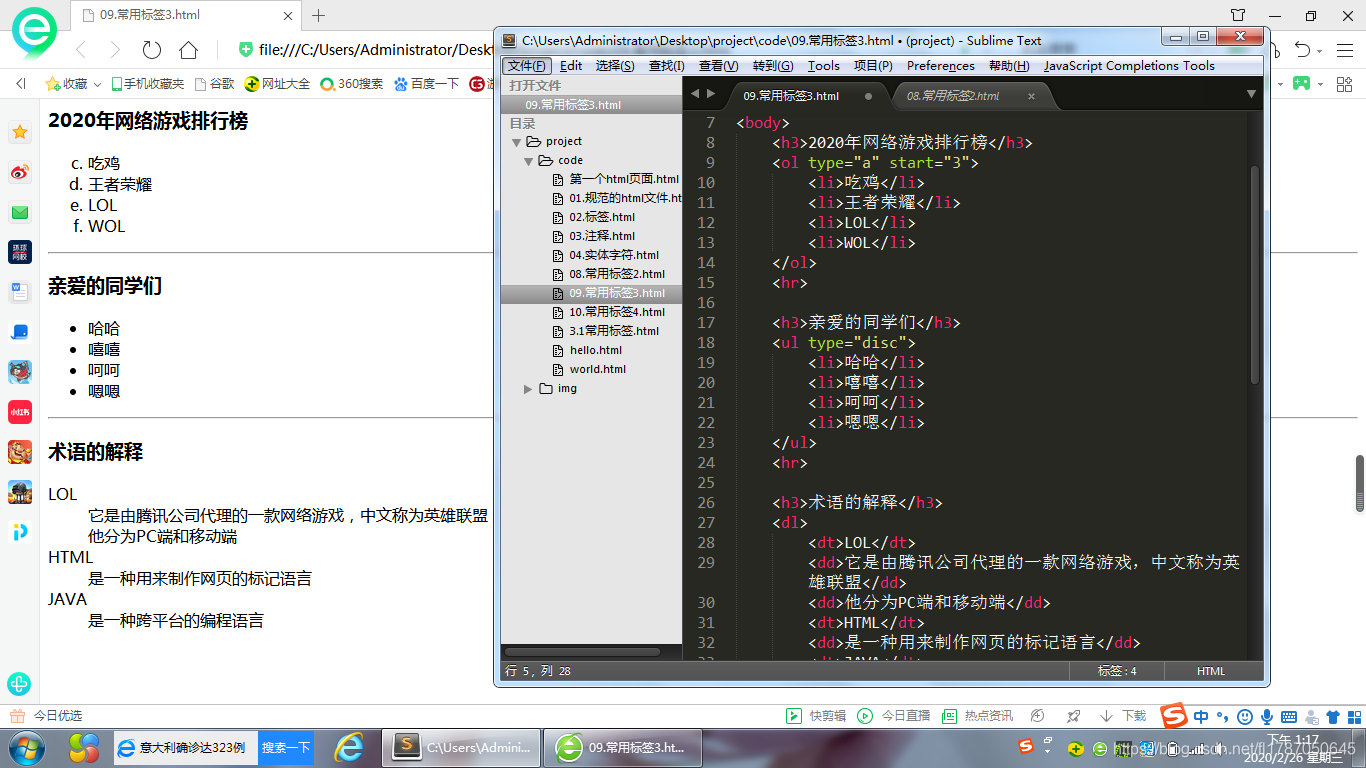This screenshot has width=1366, height=768.
Task: Click the browser forward arrow
Action: (115, 50)
